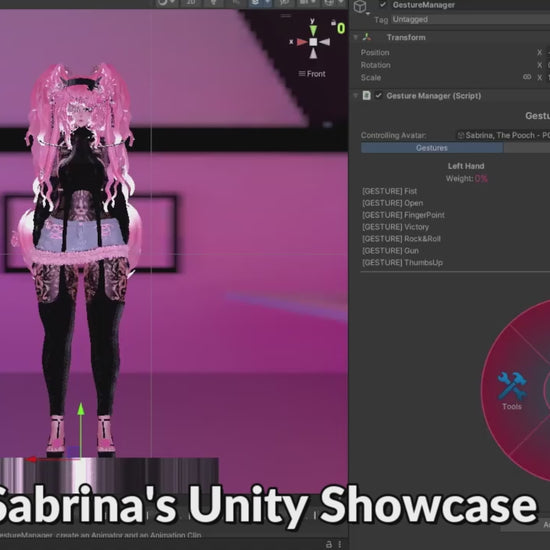Click the green Y move arrow handle
This screenshot has width=550, height=550.
pos(81,409)
